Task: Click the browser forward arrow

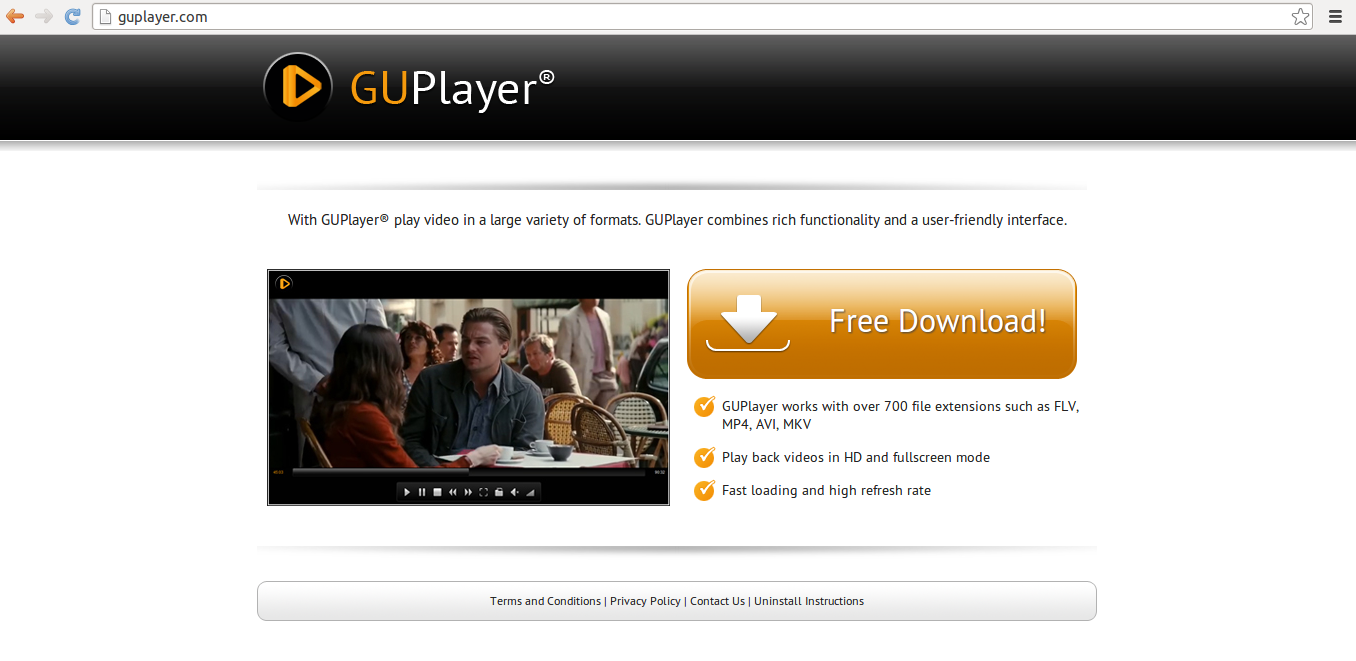Action: [44, 16]
